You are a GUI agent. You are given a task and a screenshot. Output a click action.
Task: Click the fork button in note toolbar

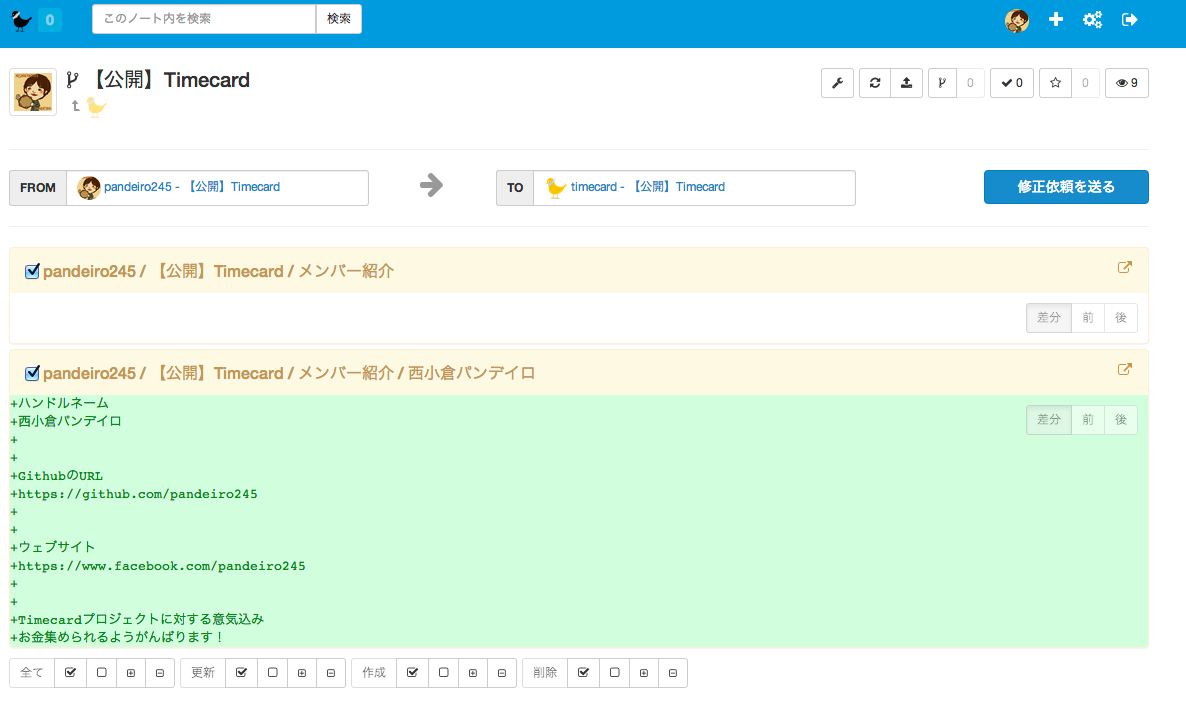point(942,83)
